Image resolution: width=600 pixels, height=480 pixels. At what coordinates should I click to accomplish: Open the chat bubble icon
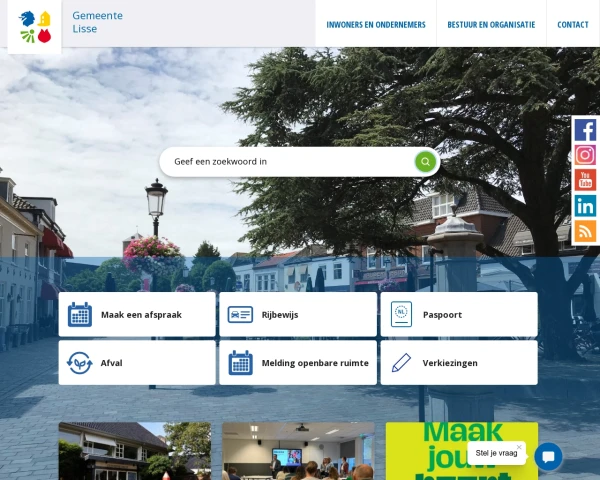click(548, 456)
